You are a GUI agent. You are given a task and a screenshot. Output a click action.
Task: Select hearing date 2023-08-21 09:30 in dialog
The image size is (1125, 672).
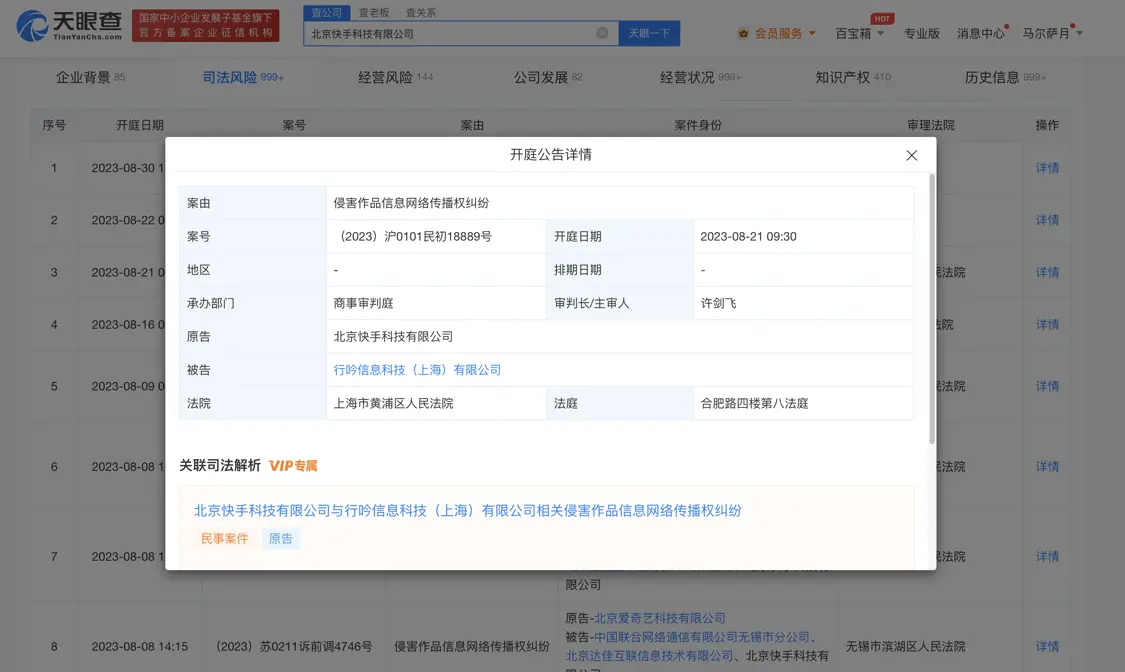pos(748,237)
